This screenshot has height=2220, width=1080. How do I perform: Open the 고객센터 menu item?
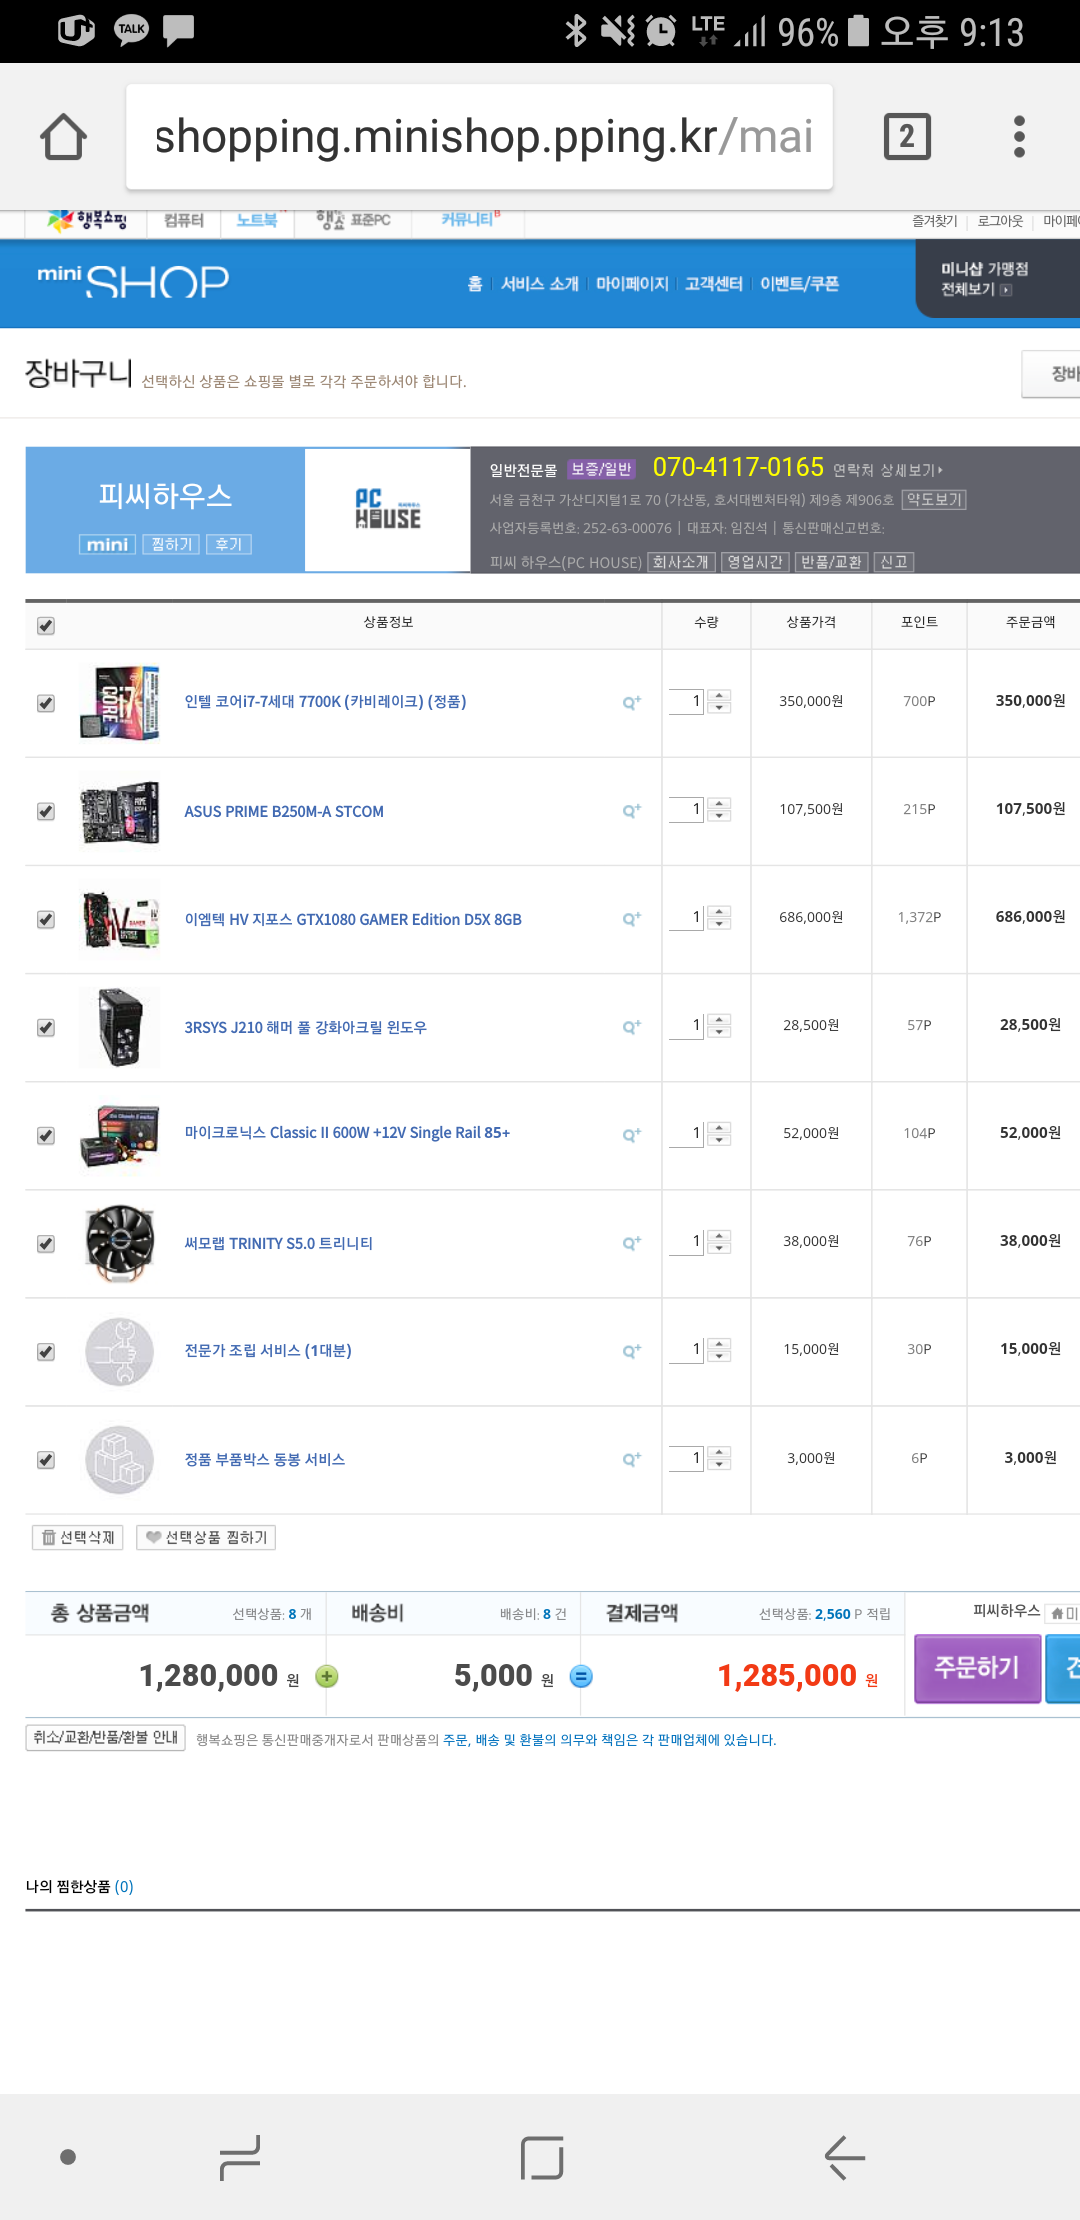(713, 284)
